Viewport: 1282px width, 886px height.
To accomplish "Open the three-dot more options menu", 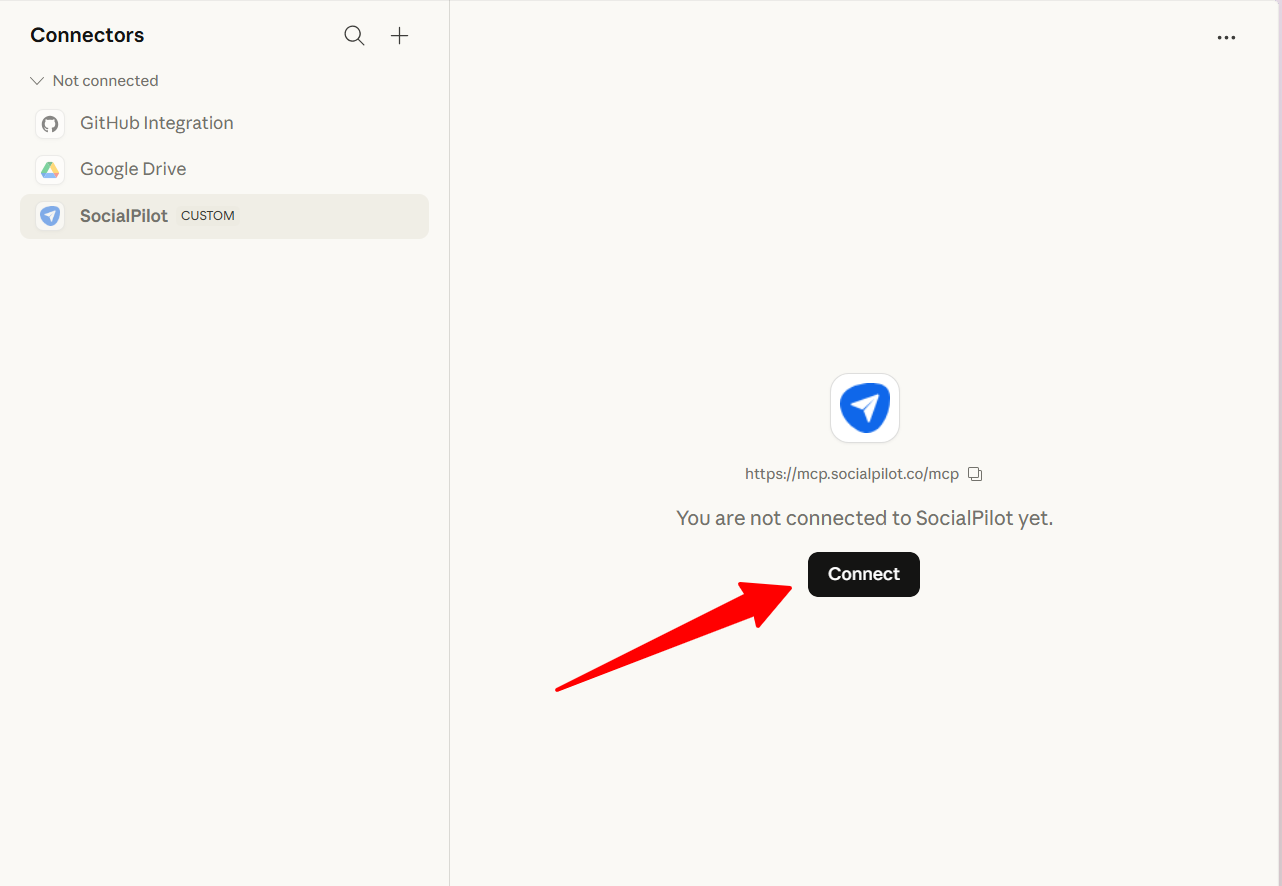I will pyautogui.click(x=1226, y=38).
